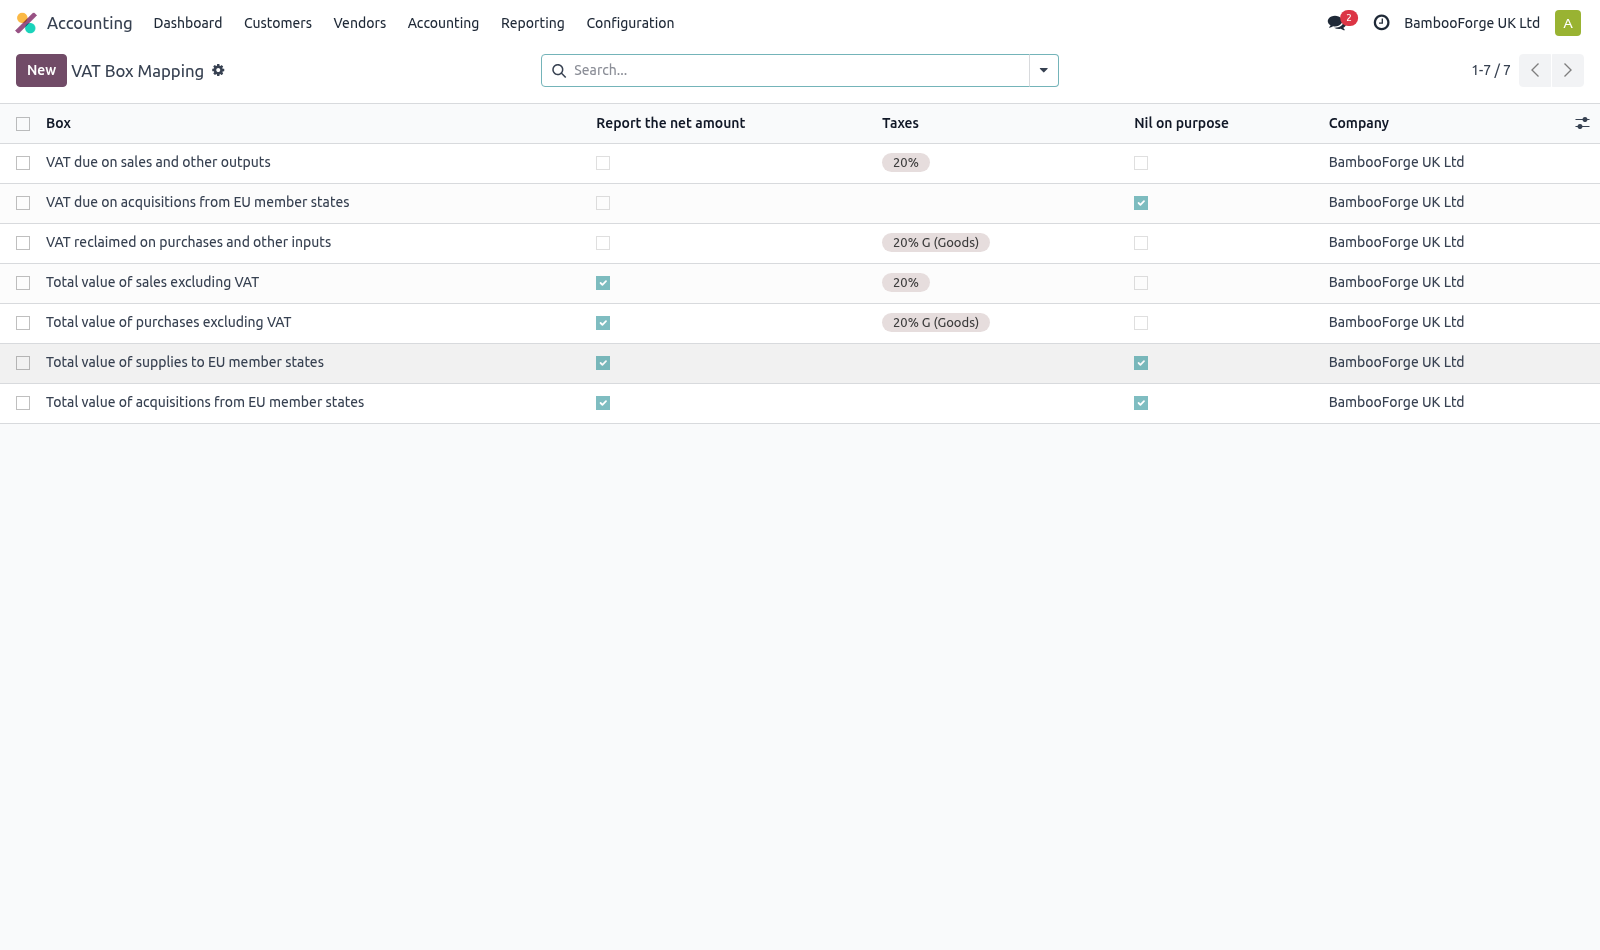Create a New VAT box mapping
Viewport: 1600px width, 950px height.
41,70
